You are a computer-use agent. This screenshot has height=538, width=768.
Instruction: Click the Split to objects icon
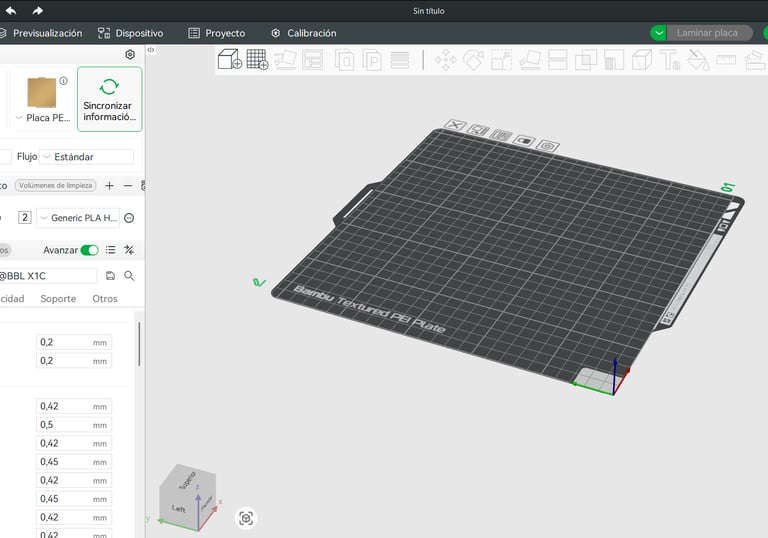coord(344,60)
